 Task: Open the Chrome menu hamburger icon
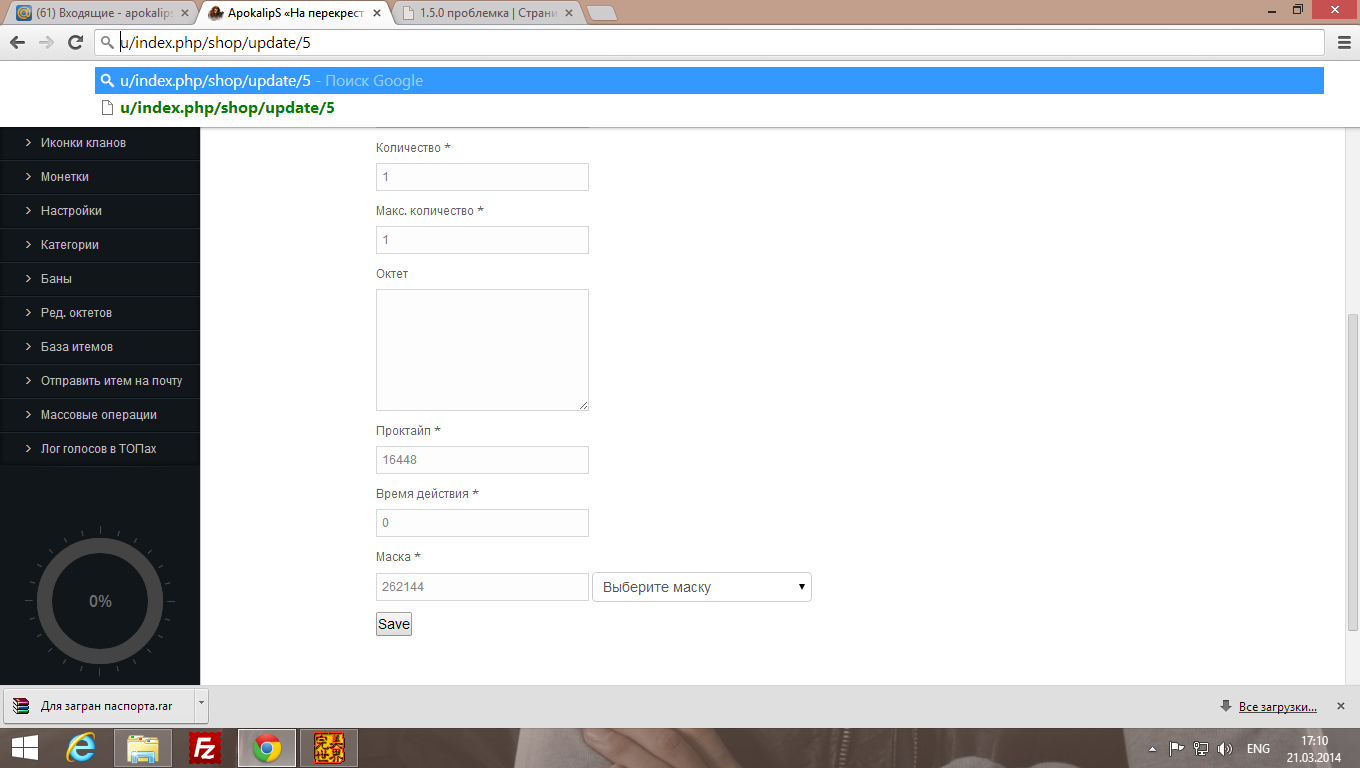pyautogui.click(x=1344, y=42)
